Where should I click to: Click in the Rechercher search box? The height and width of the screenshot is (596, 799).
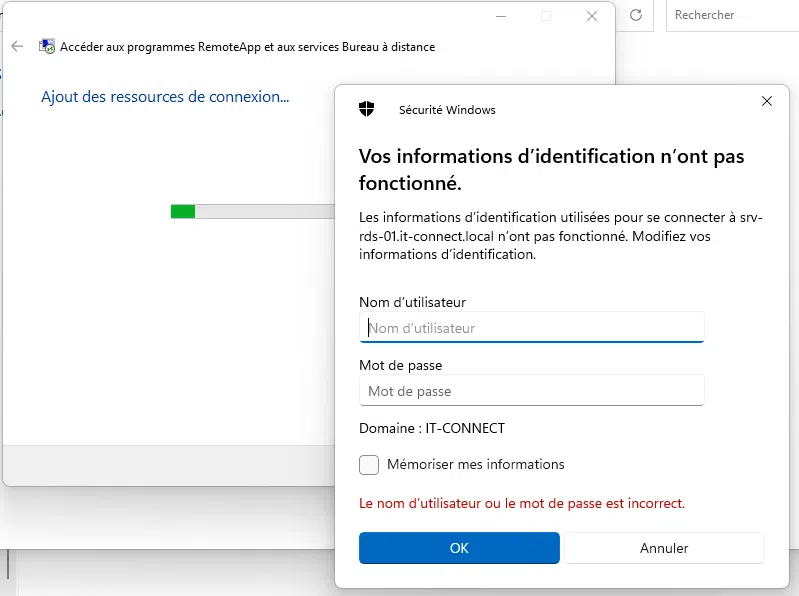point(731,16)
